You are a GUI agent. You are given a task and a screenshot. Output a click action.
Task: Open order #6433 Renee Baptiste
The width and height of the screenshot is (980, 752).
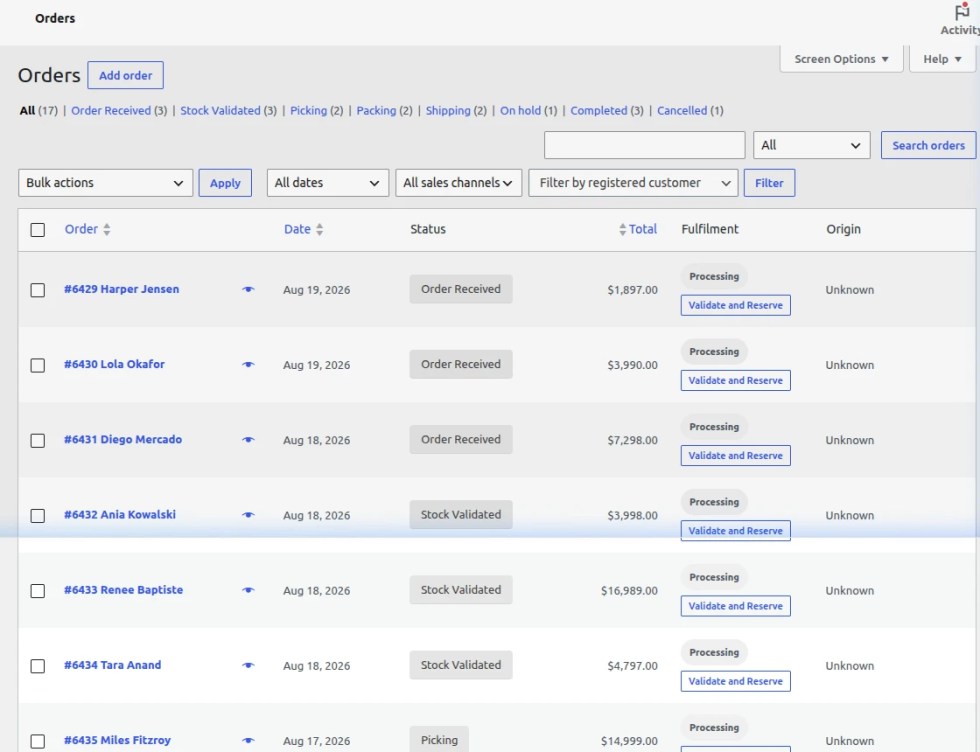(x=124, y=589)
